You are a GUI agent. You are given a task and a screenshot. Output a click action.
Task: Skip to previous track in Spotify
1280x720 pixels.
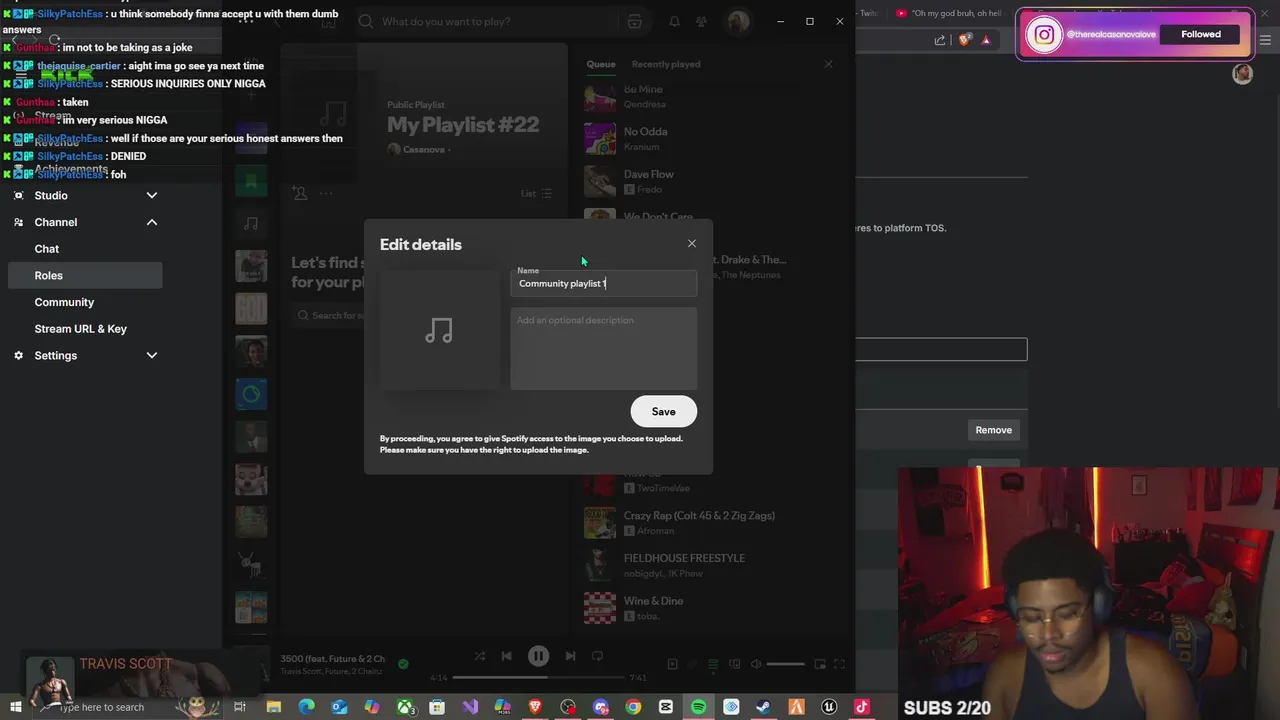[506, 656]
